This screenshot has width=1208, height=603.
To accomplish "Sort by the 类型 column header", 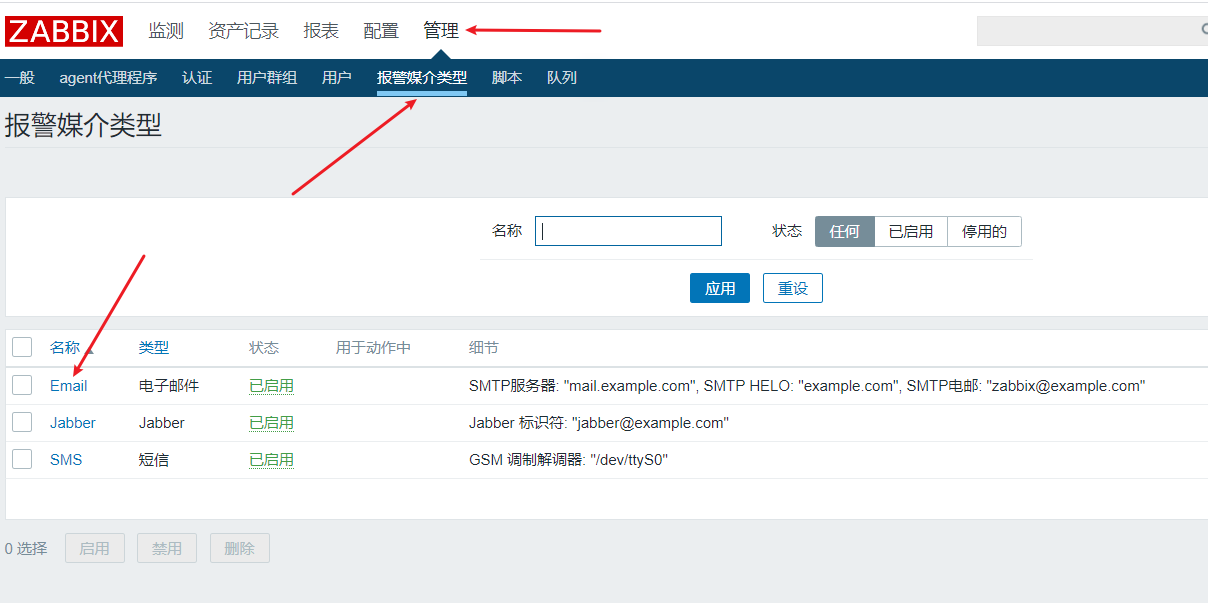I will tap(154, 347).
